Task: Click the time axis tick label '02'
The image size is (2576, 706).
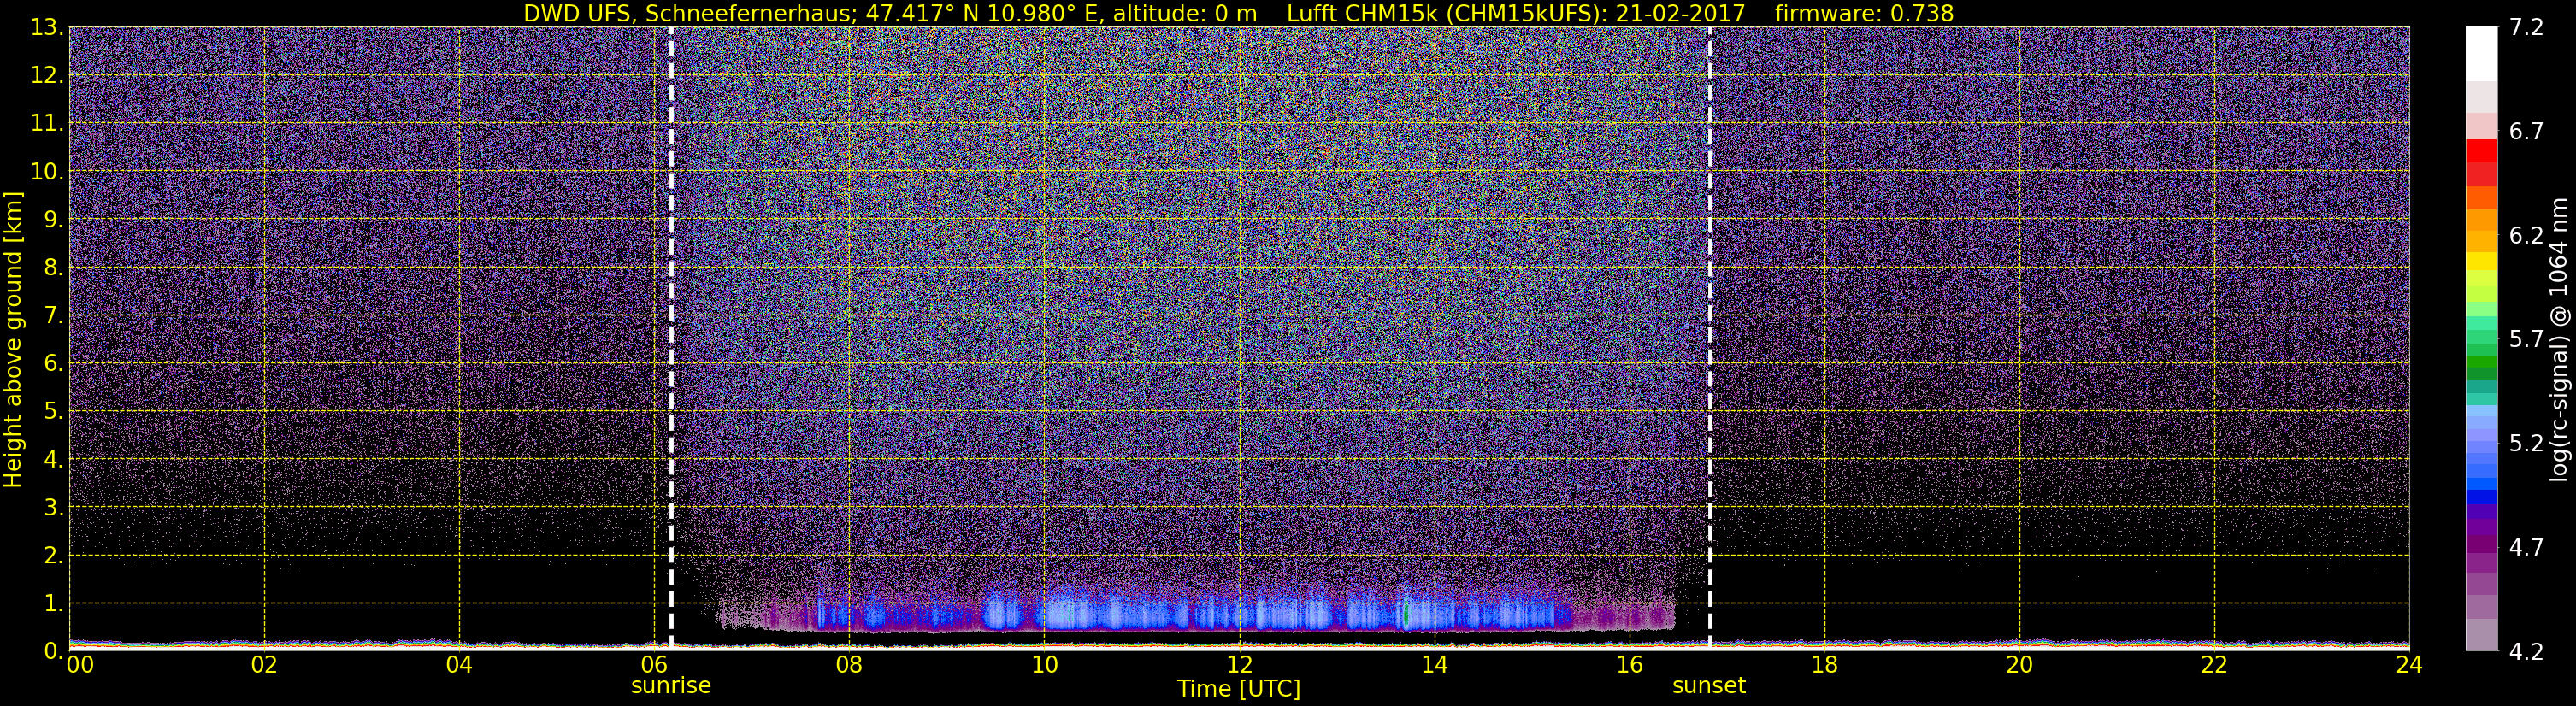Action: coord(264,665)
